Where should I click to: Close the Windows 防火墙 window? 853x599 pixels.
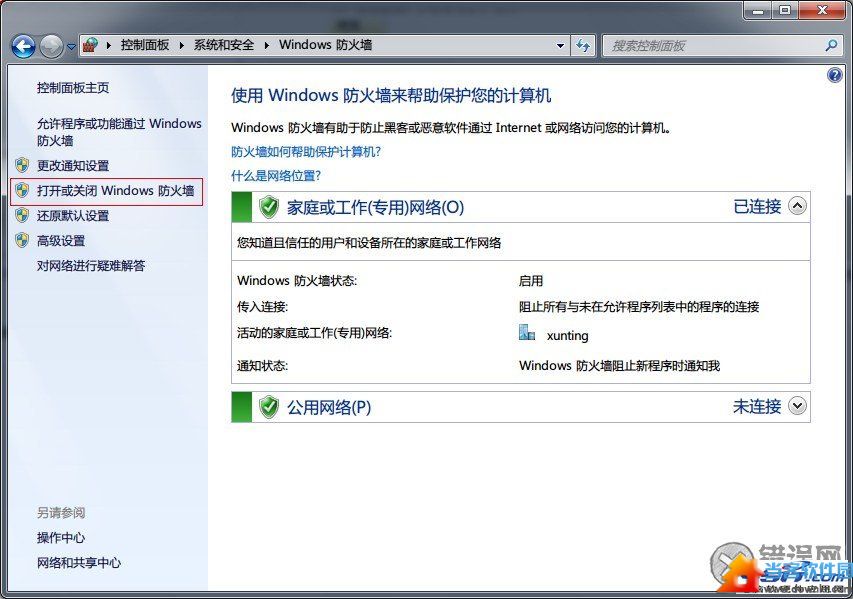(822, 10)
